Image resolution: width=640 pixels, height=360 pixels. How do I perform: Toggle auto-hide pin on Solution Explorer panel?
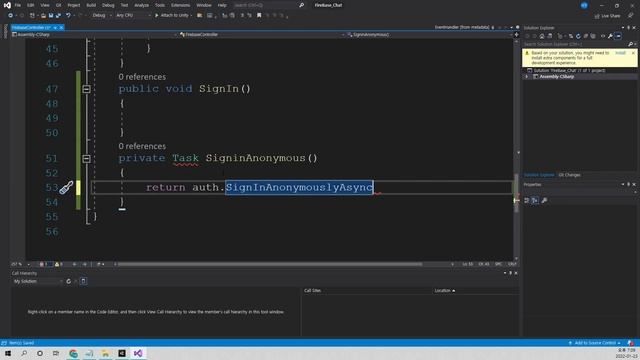pyautogui.click(x=629, y=28)
